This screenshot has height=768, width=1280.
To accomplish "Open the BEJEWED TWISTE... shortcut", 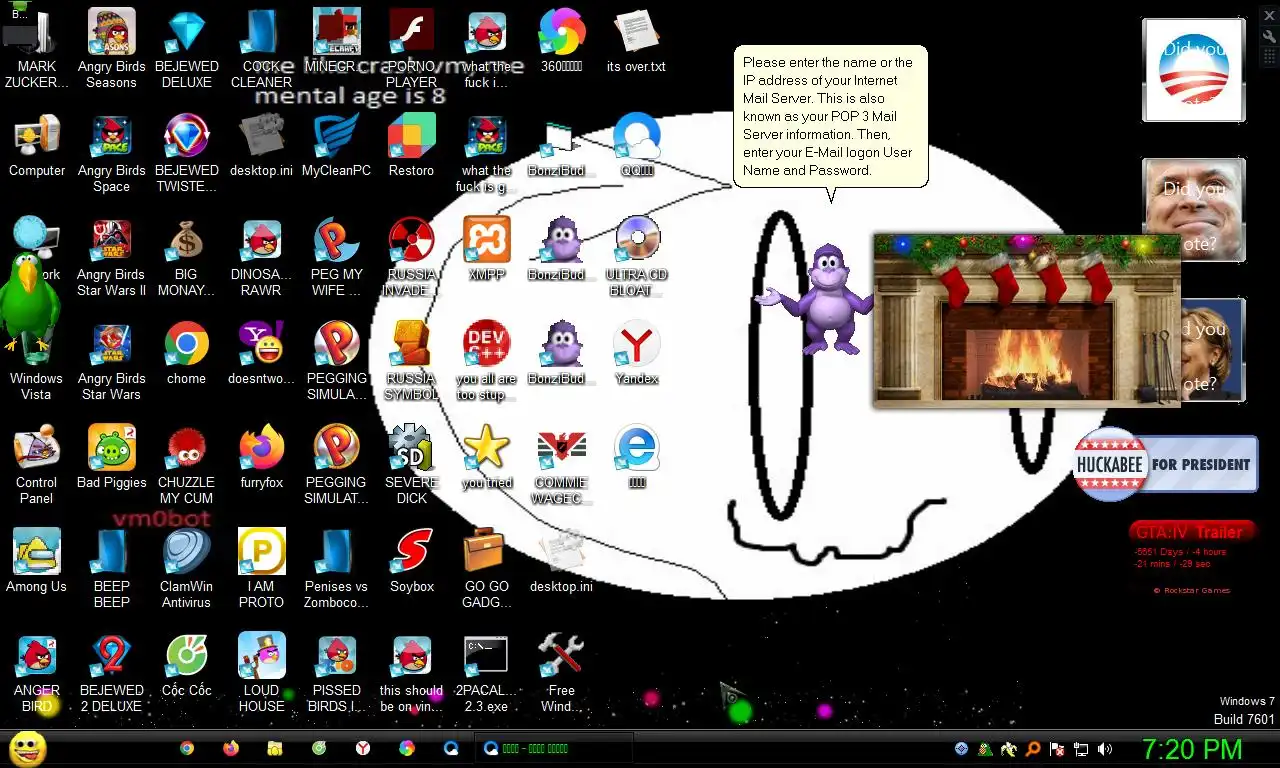I will click(187, 152).
